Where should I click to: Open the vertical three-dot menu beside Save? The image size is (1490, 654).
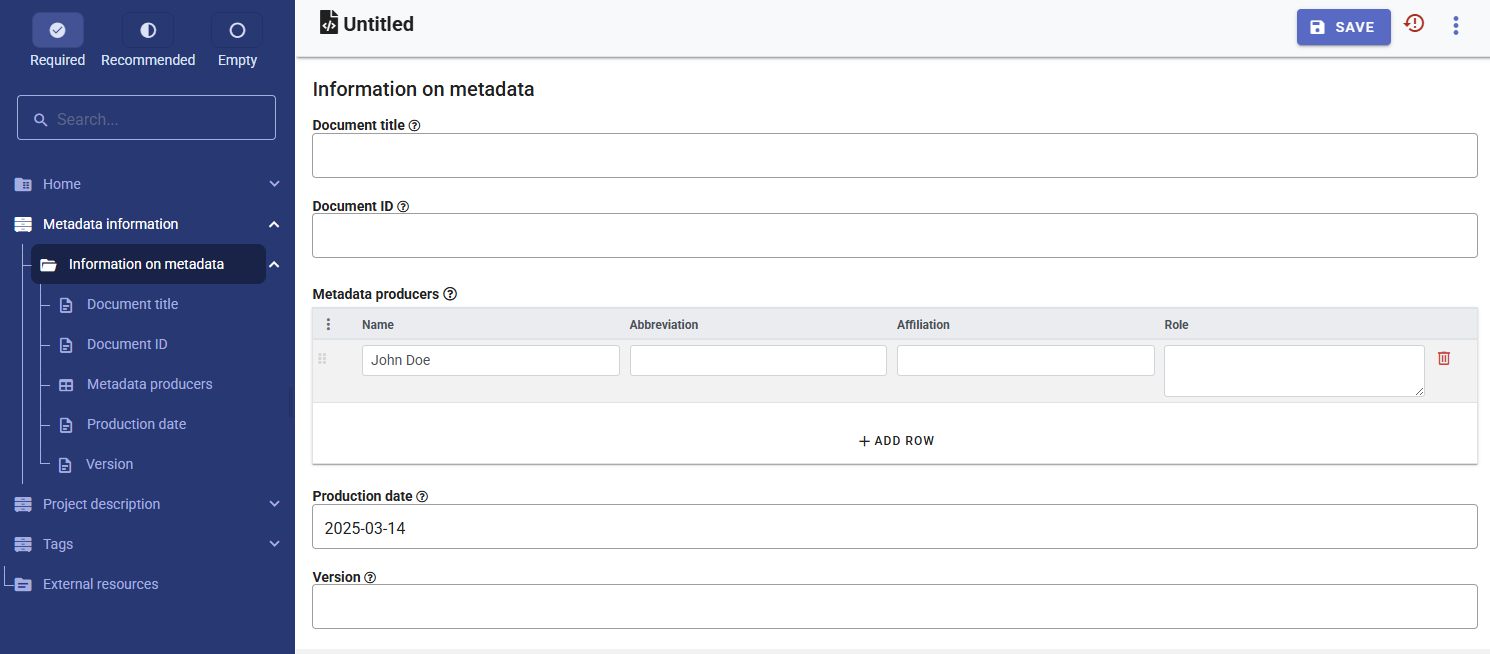(x=1455, y=26)
